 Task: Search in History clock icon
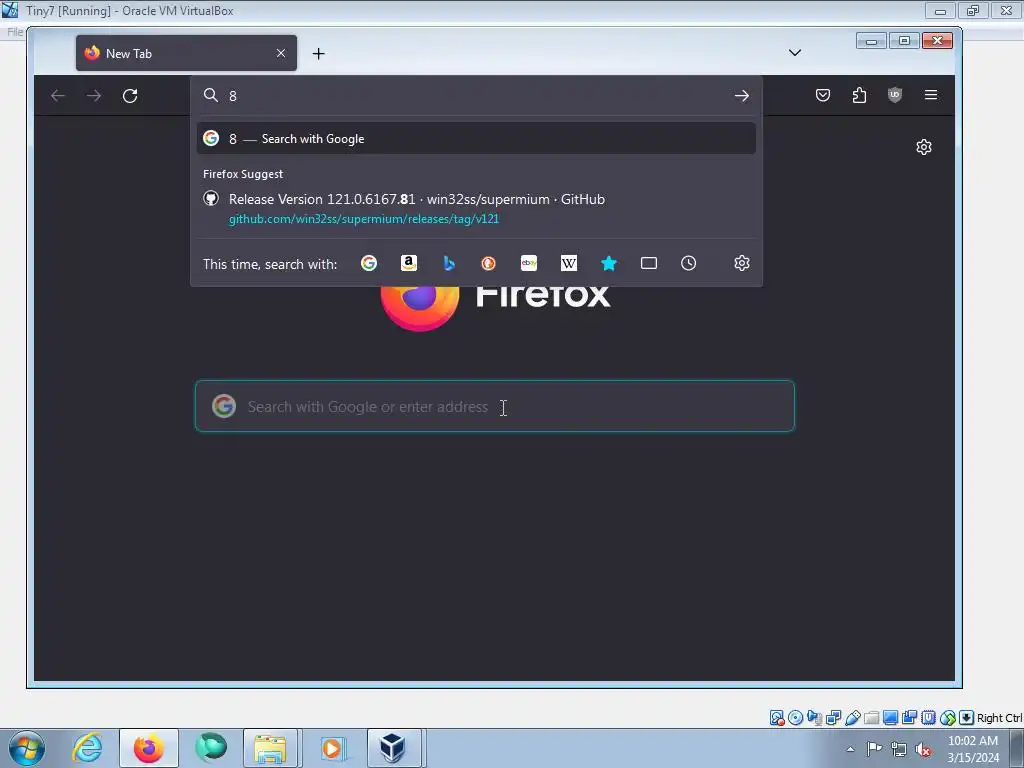tap(688, 263)
